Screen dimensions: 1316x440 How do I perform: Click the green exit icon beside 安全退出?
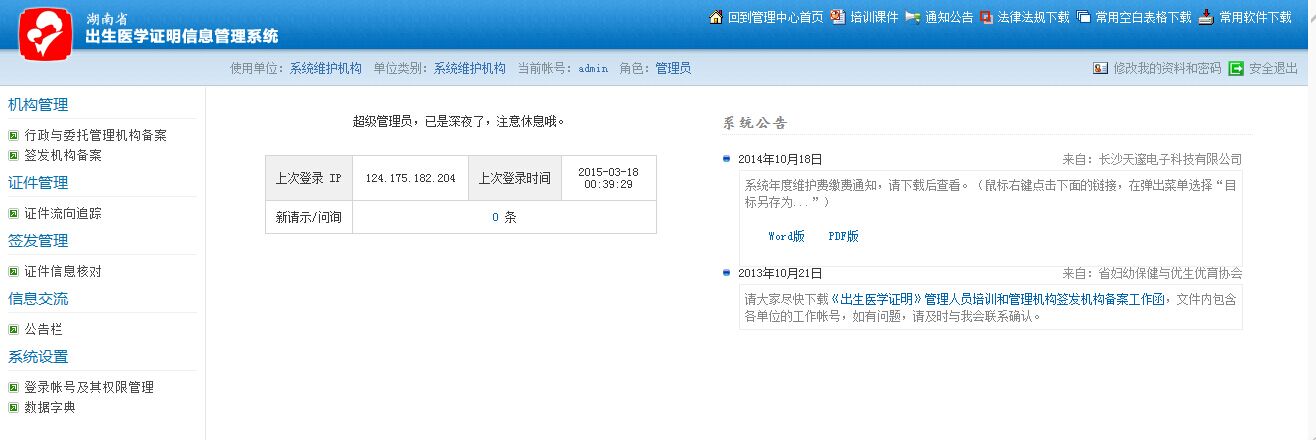pyautogui.click(x=1236, y=68)
